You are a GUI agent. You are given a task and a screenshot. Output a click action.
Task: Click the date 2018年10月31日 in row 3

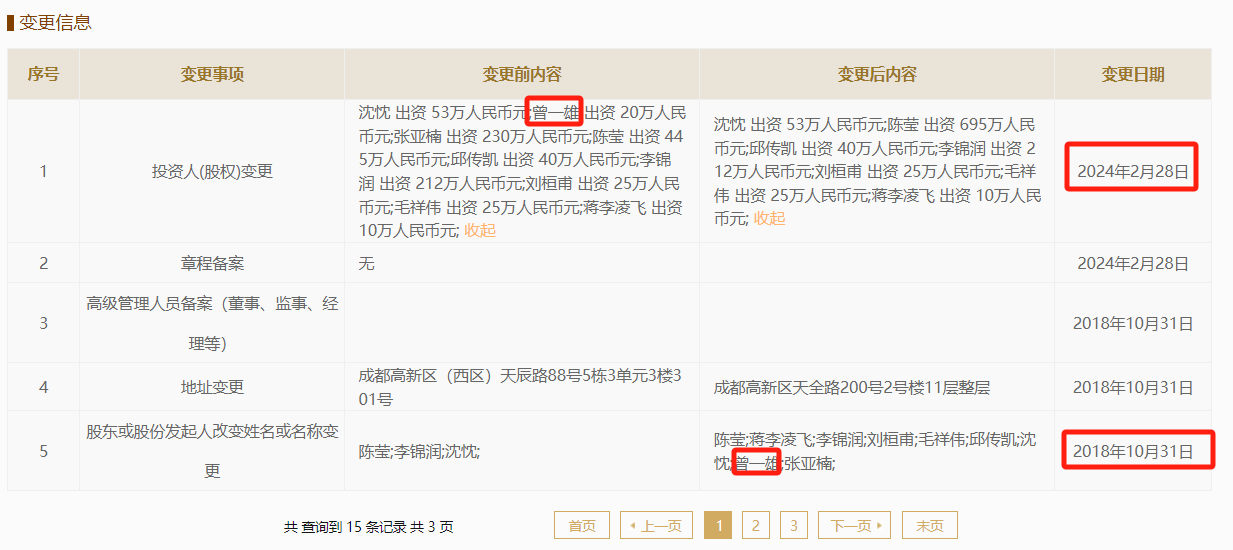1133,324
